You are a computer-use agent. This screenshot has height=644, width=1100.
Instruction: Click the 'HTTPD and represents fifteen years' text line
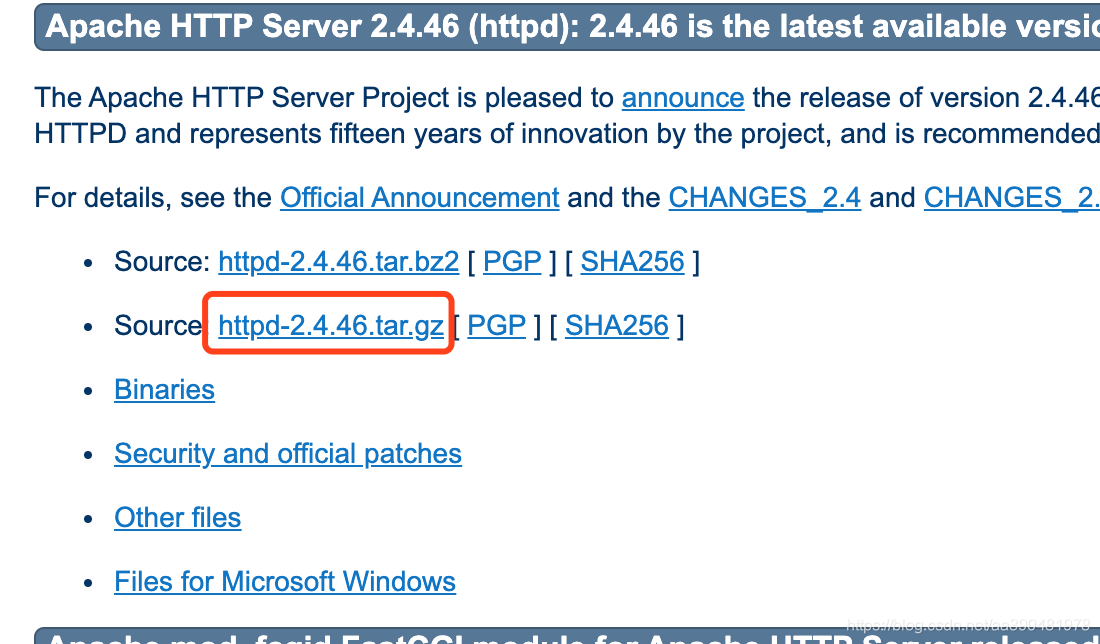(x=567, y=133)
